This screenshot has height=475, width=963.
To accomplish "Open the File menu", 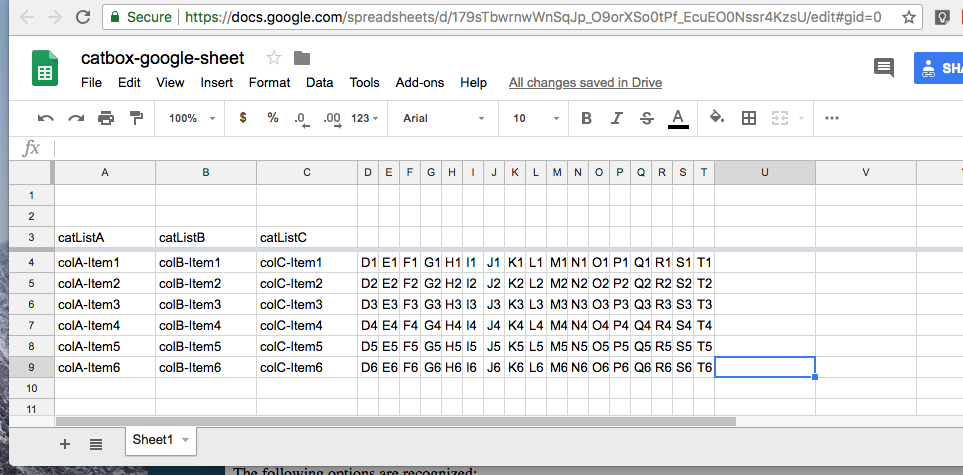I will click(x=92, y=82).
